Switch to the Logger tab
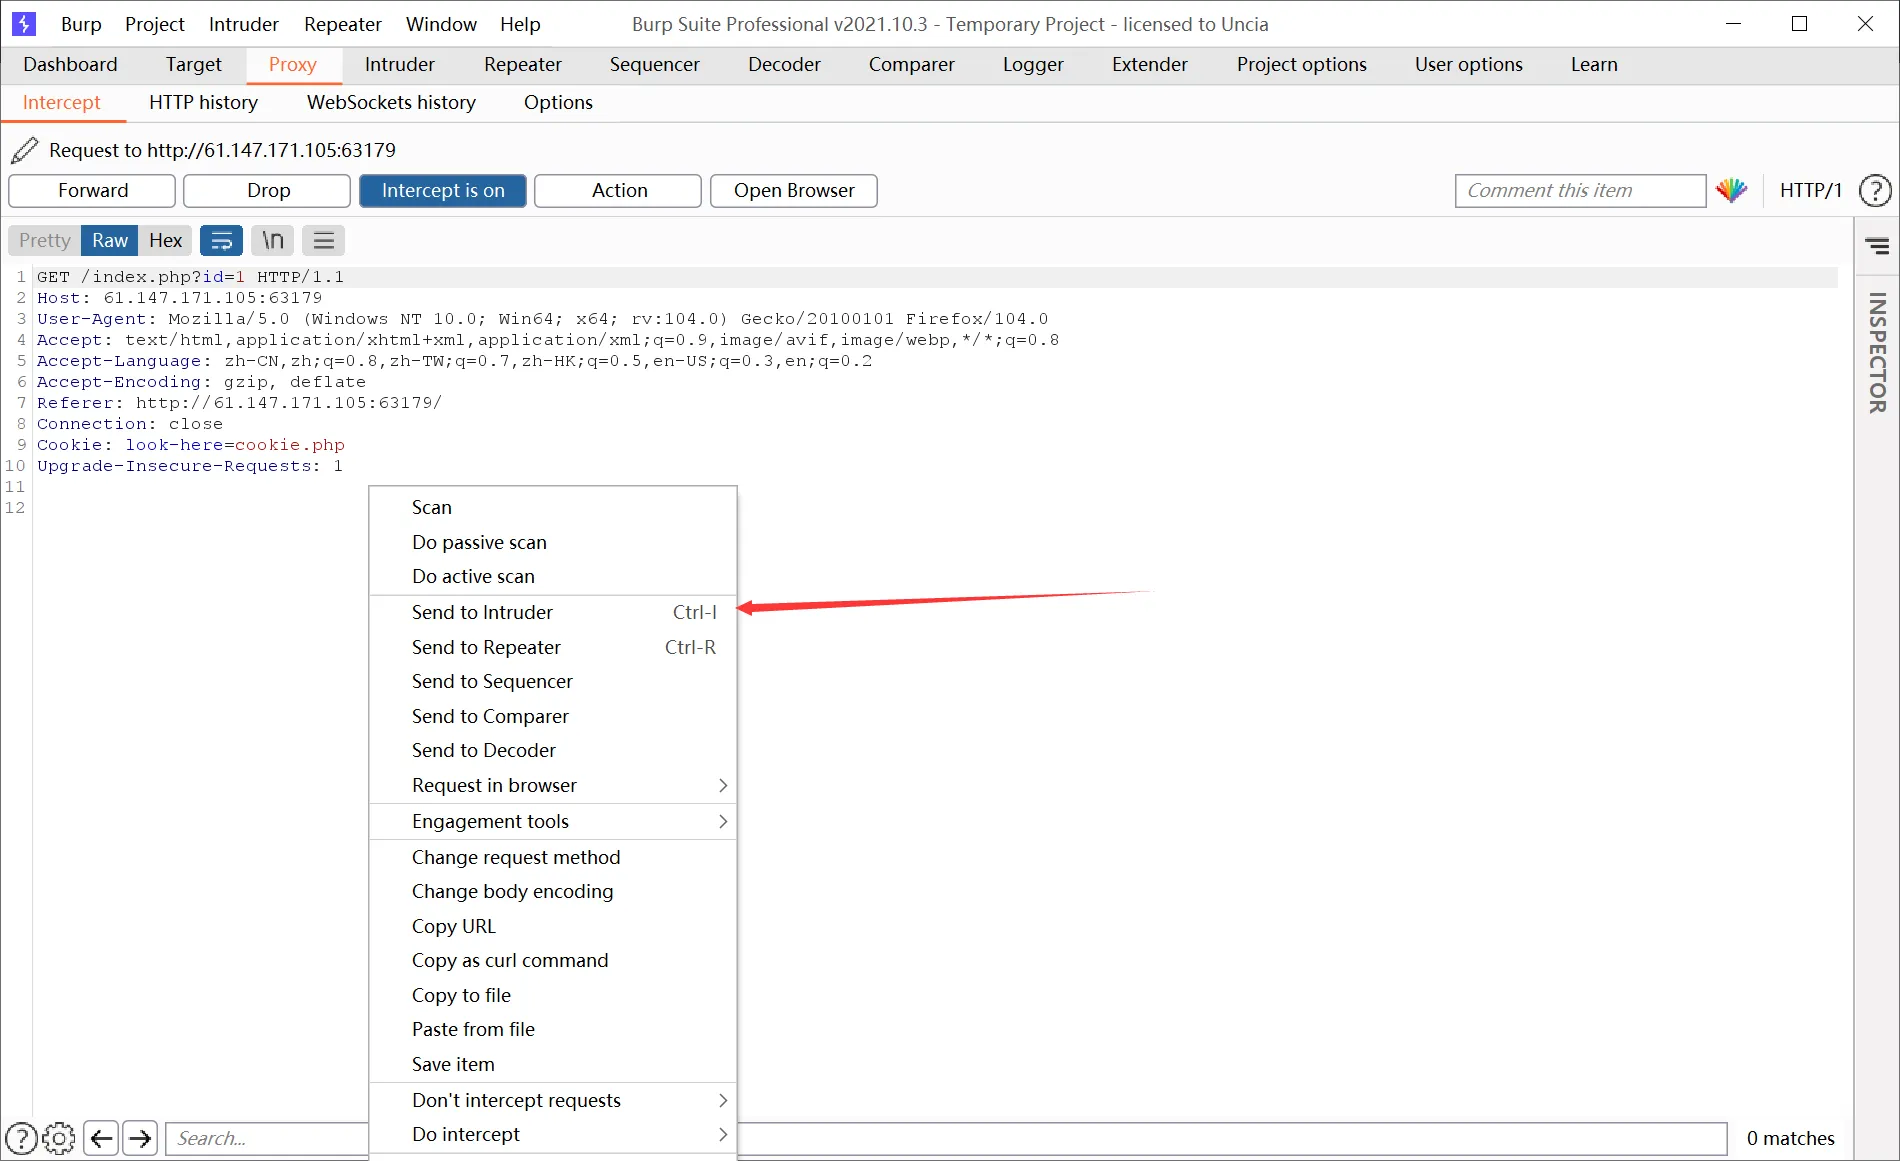The image size is (1900, 1161). (1033, 64)
